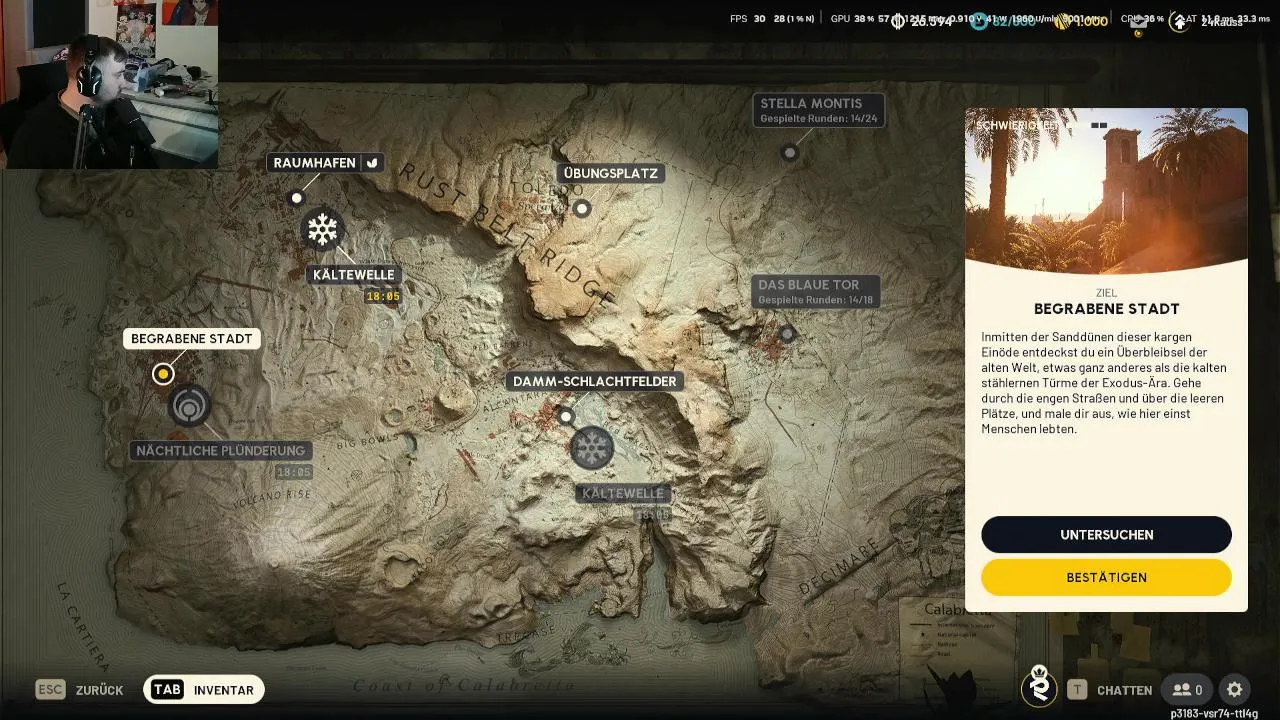Viewport: 1280px width, 720px height.
Task: Click the 'Gespielte Runden: 14/18' text
Action: point(815,300)
